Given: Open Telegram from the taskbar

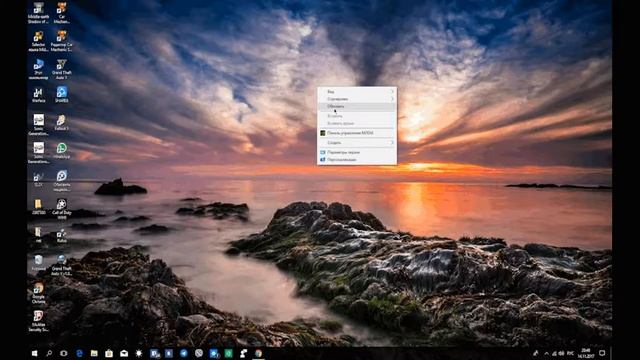Looking at the screenshot, I should pyautogui.click(x=184, y=353).
